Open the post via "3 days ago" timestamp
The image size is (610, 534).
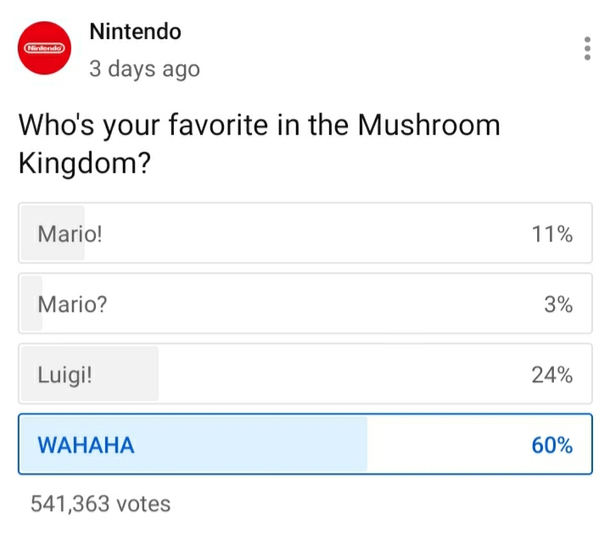pyautogui.click(x=144, y=69)
